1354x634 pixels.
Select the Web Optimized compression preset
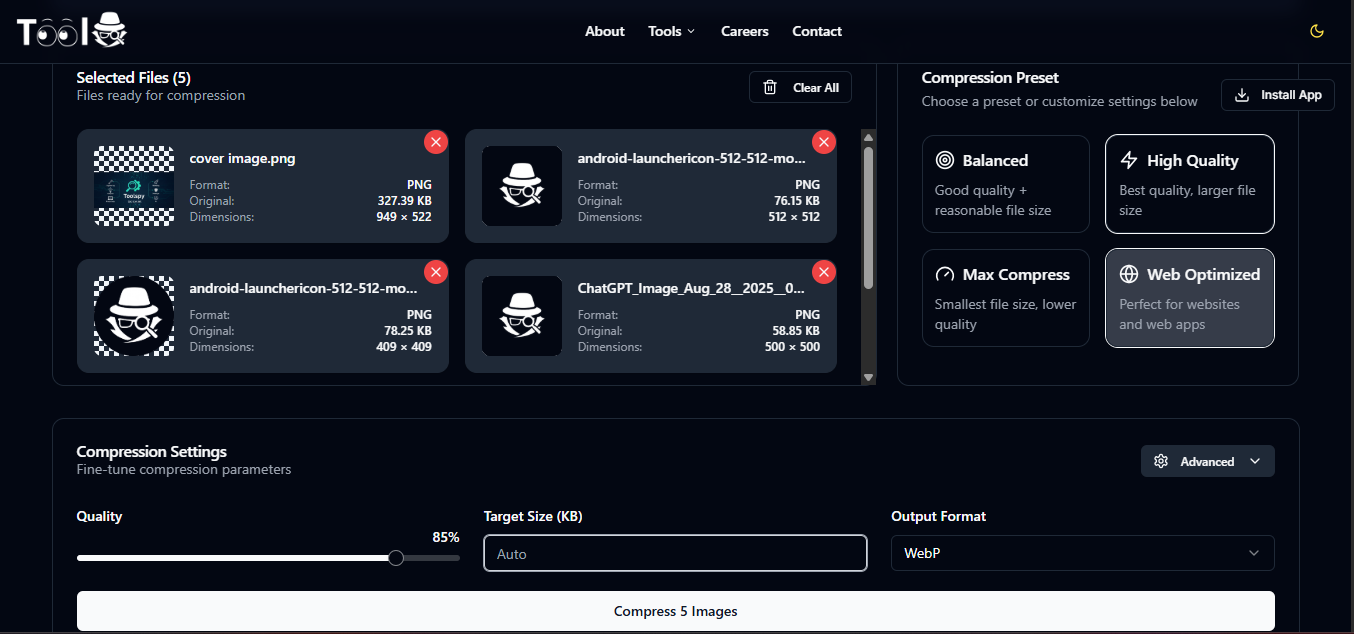pos(1189,298)
